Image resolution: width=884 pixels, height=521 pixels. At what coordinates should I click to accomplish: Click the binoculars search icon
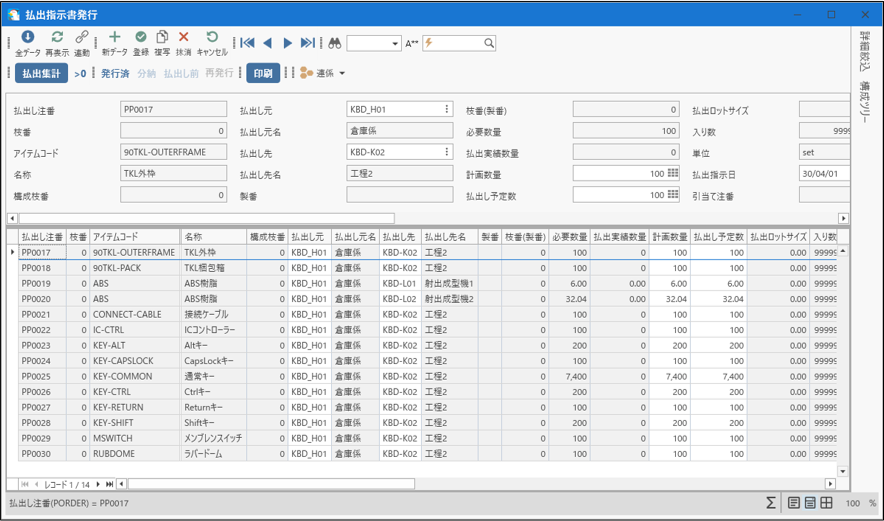tap(335, 43)
